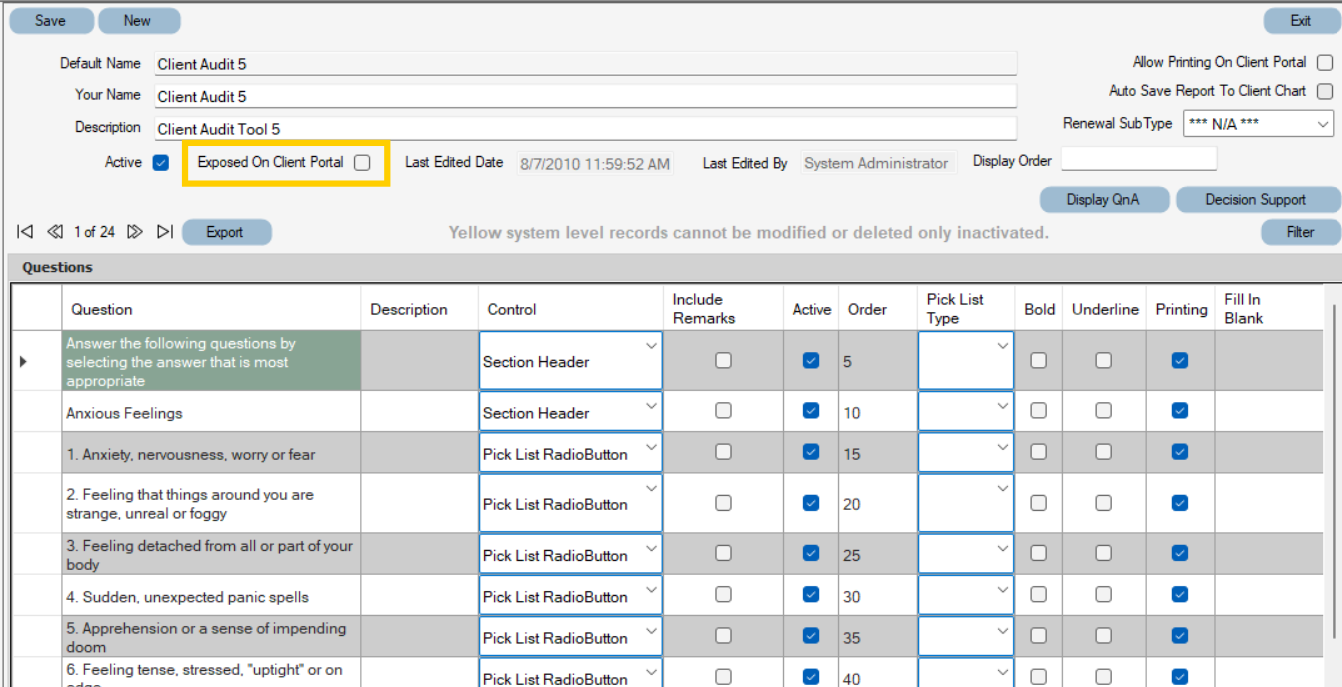
Task: Jump to the last record
Action: click(165, 231)
